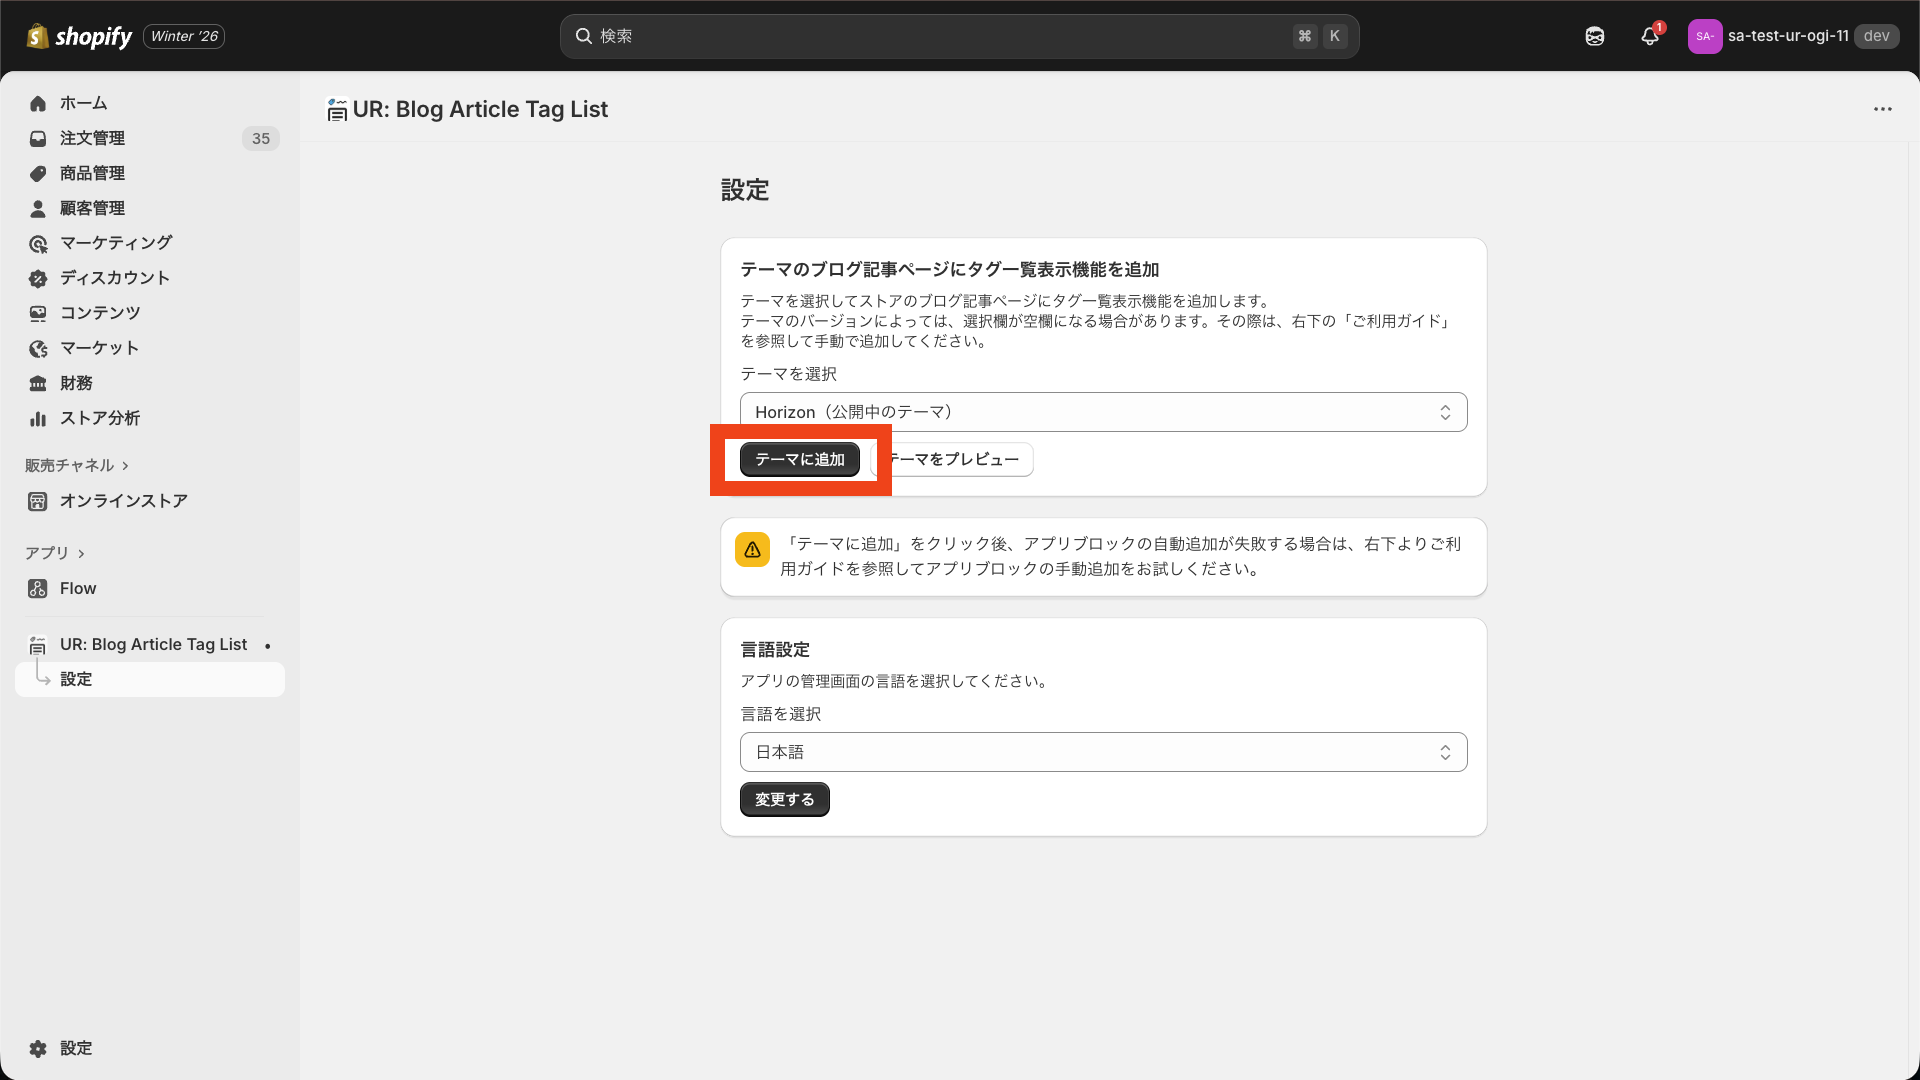Select ディスカウント in the navigation
This screenshot has width=1920, height=1080.
(x=113, y=278)
